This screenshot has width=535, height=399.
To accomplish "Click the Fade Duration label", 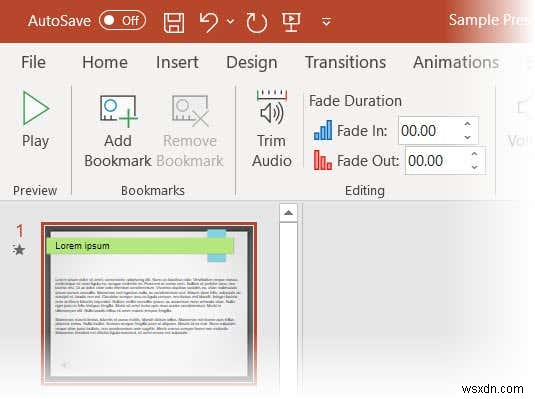I will (355, 101).
